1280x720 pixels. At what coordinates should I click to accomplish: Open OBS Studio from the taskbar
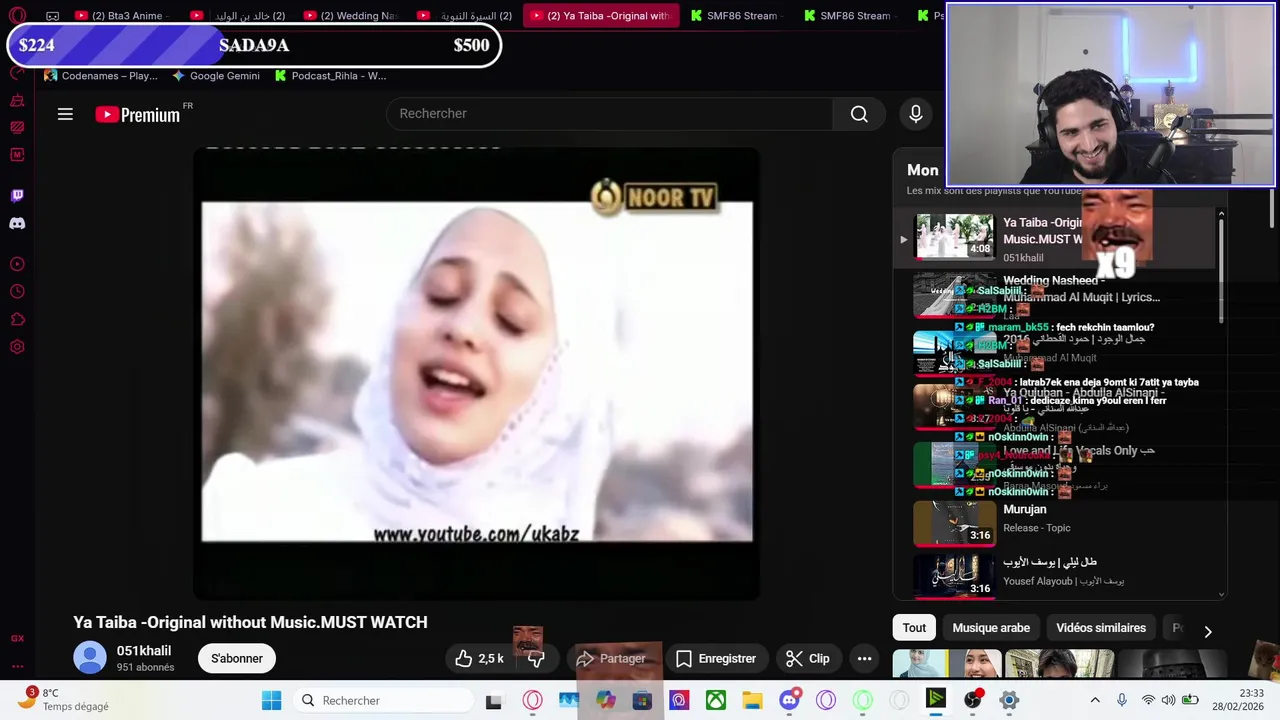coord(972,701)
